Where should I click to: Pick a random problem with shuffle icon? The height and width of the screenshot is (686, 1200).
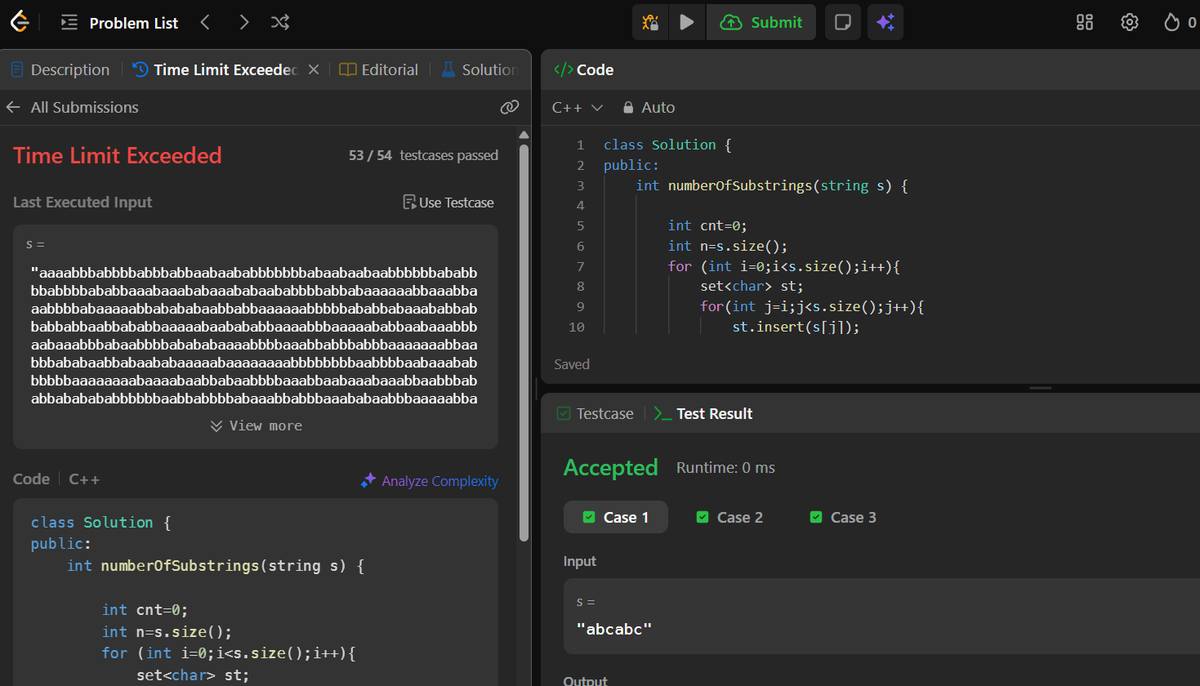click(281, 22)
